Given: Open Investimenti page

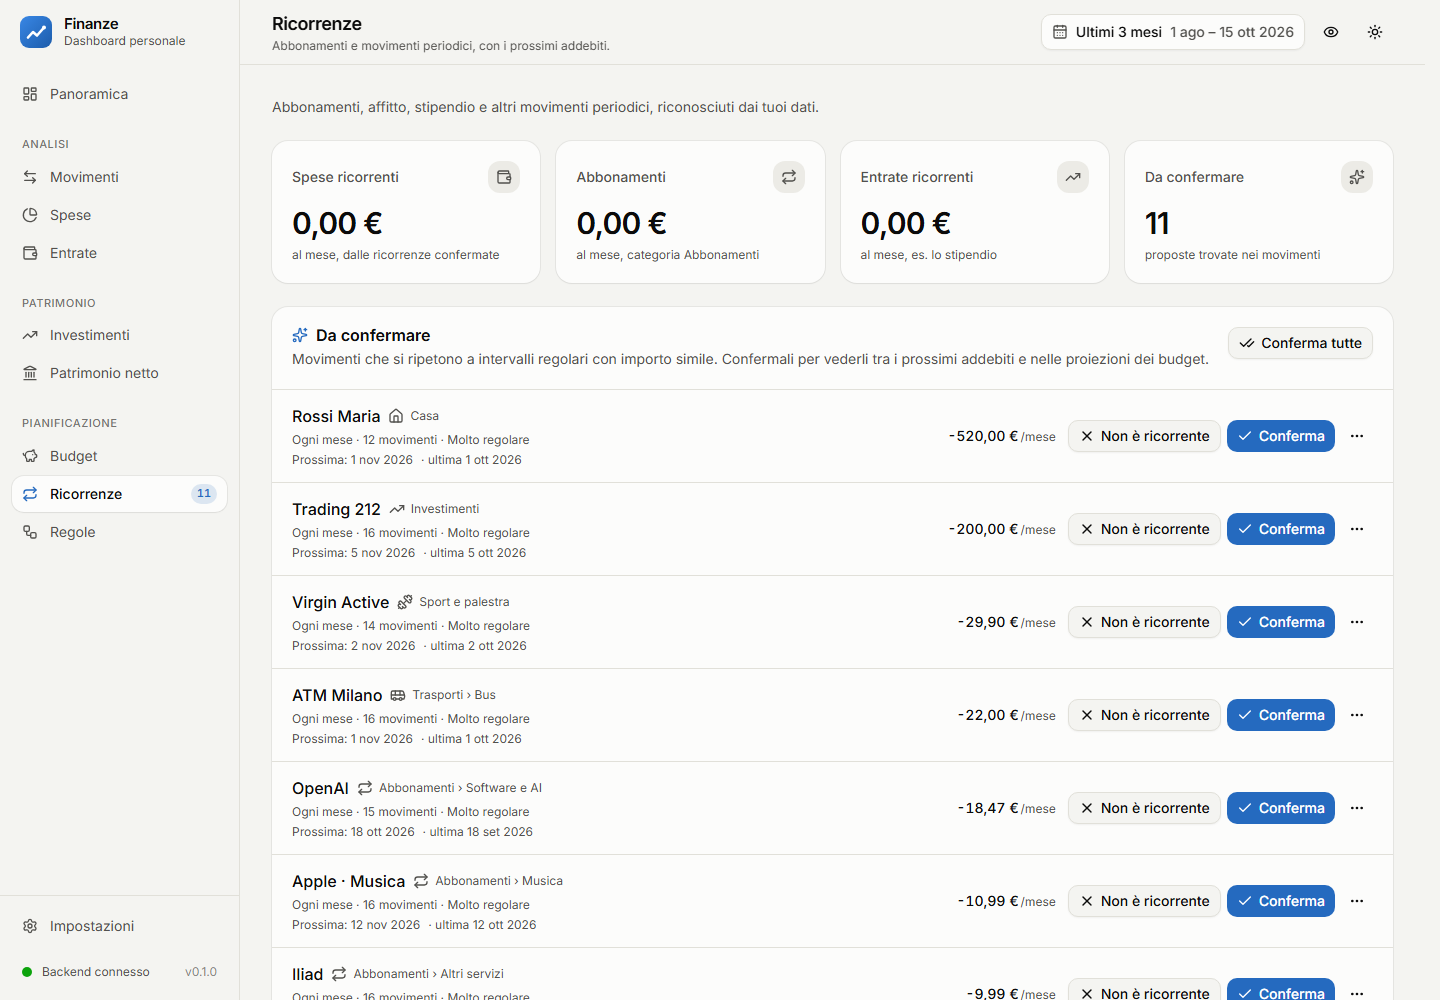Looking at the screenshot, I should [x=119, y=335].
